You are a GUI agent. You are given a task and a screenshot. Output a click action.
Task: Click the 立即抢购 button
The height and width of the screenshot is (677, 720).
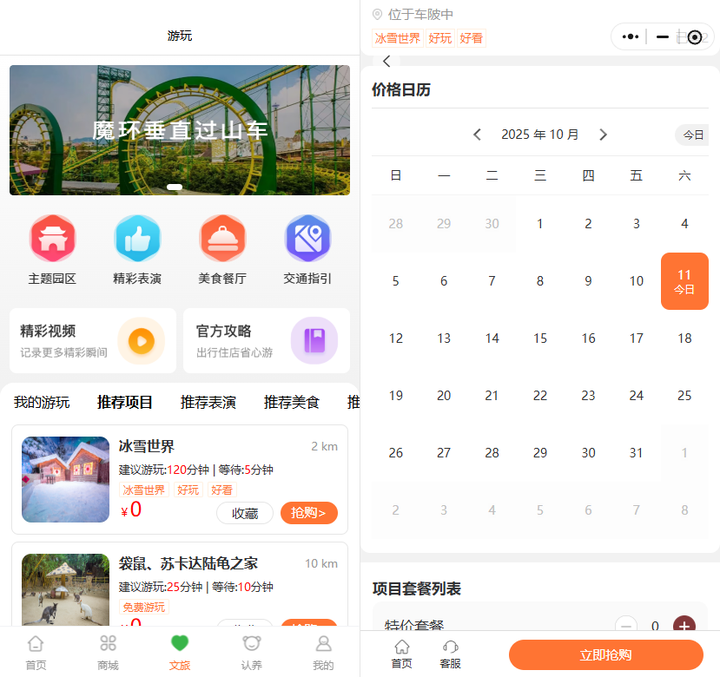tap(606, 655)
